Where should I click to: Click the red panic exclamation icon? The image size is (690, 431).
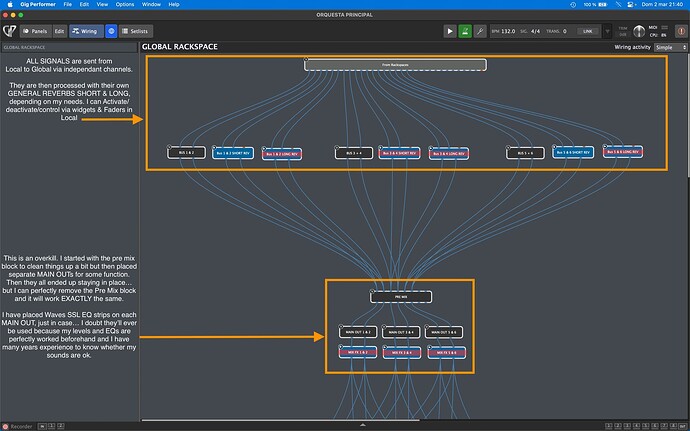click(x=682, y=31)
